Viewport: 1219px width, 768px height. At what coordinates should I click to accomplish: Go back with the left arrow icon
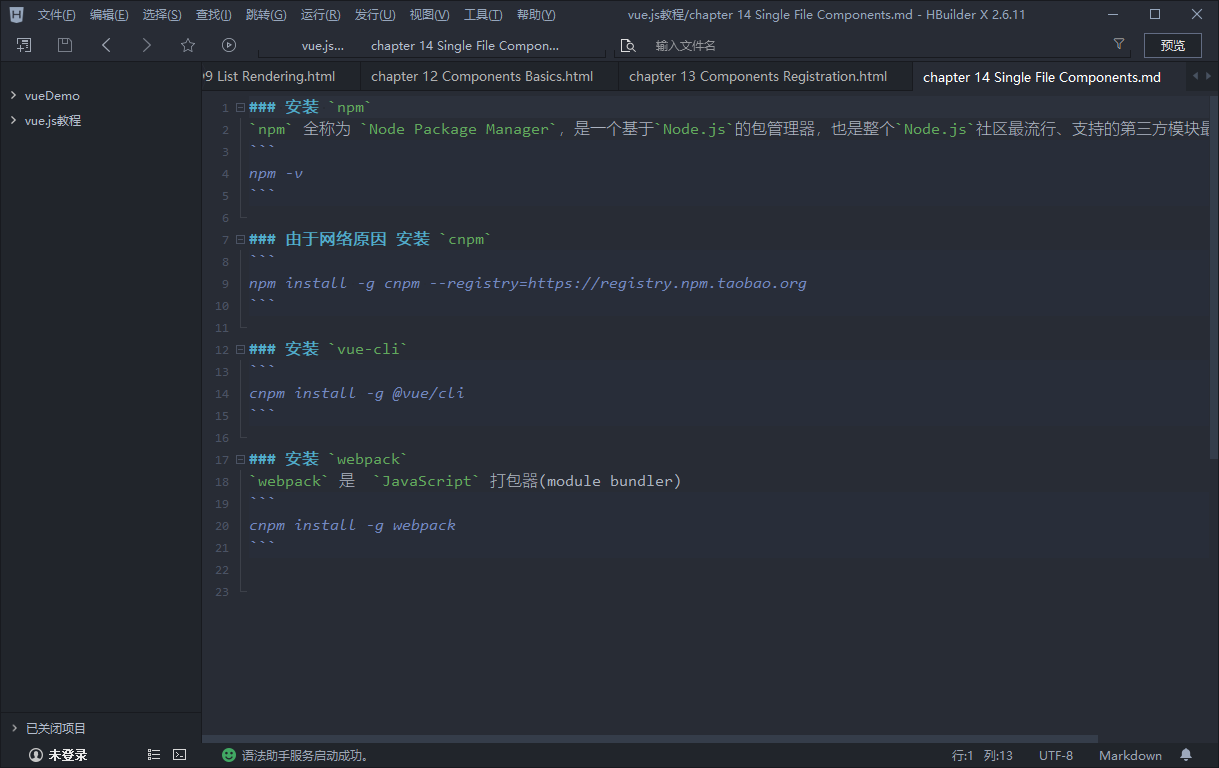click(106, 45)
